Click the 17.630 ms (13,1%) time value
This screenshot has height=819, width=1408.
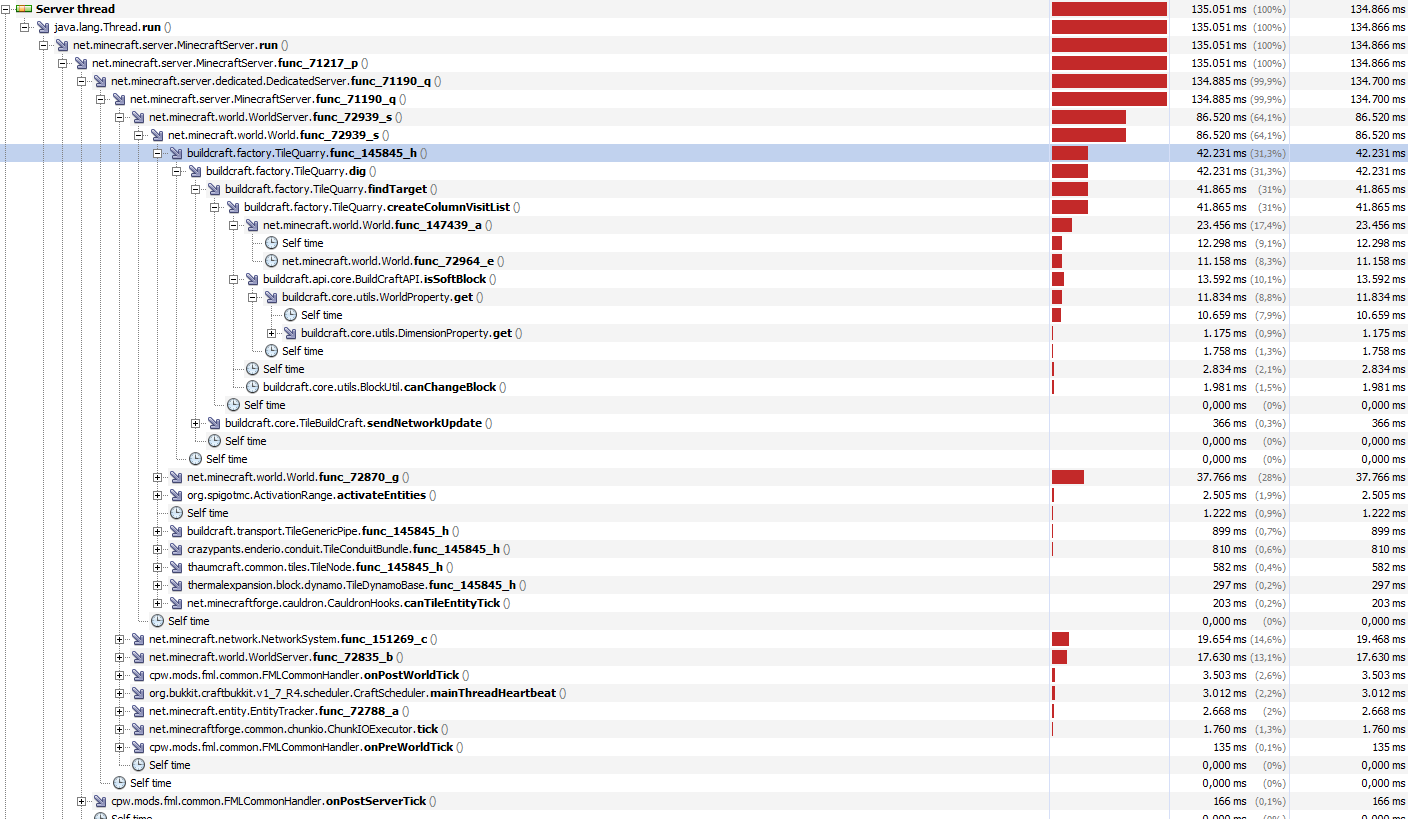pos(1240,657)
